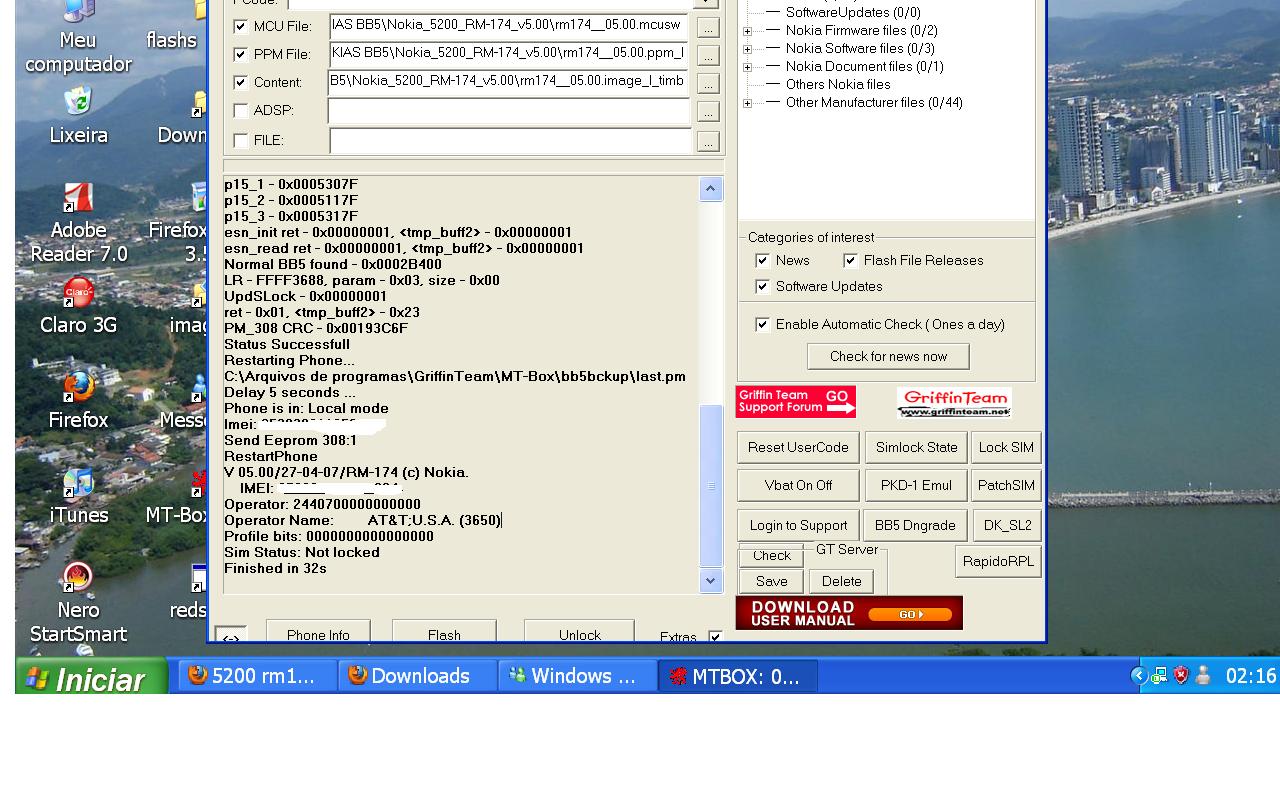The image size is (1280, 800).
Task: Click the Iniciar start button
Action: point(91,678)
